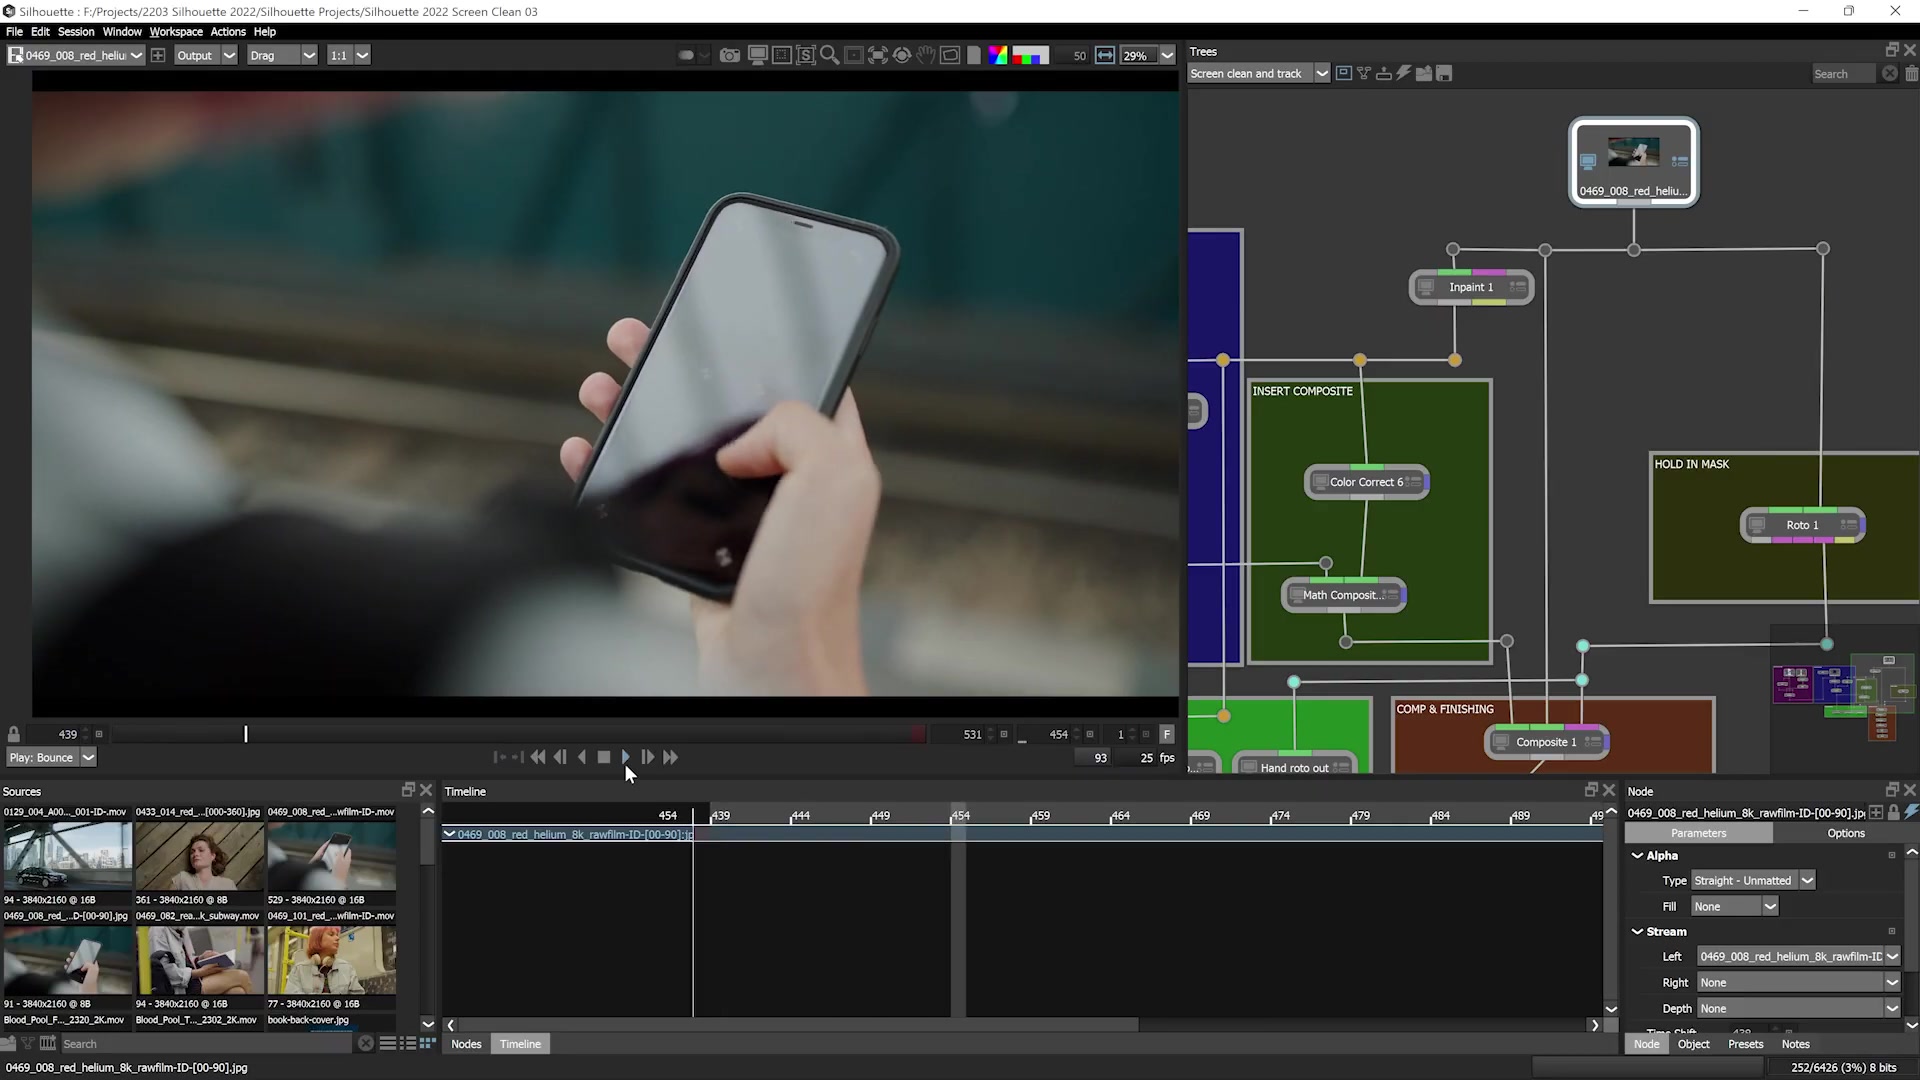Click the Color Correct 6 node
1920x1080 pixels.
1366,481
